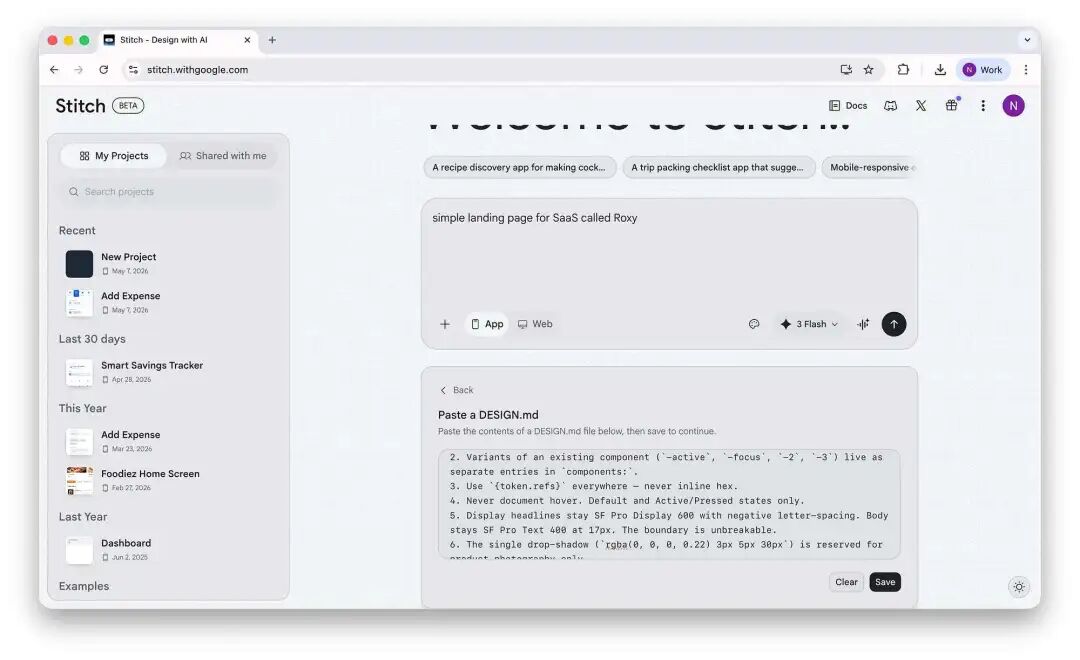1080x660 pixels.
Task: Open the Dashboard project
Action: click(169, 550)
